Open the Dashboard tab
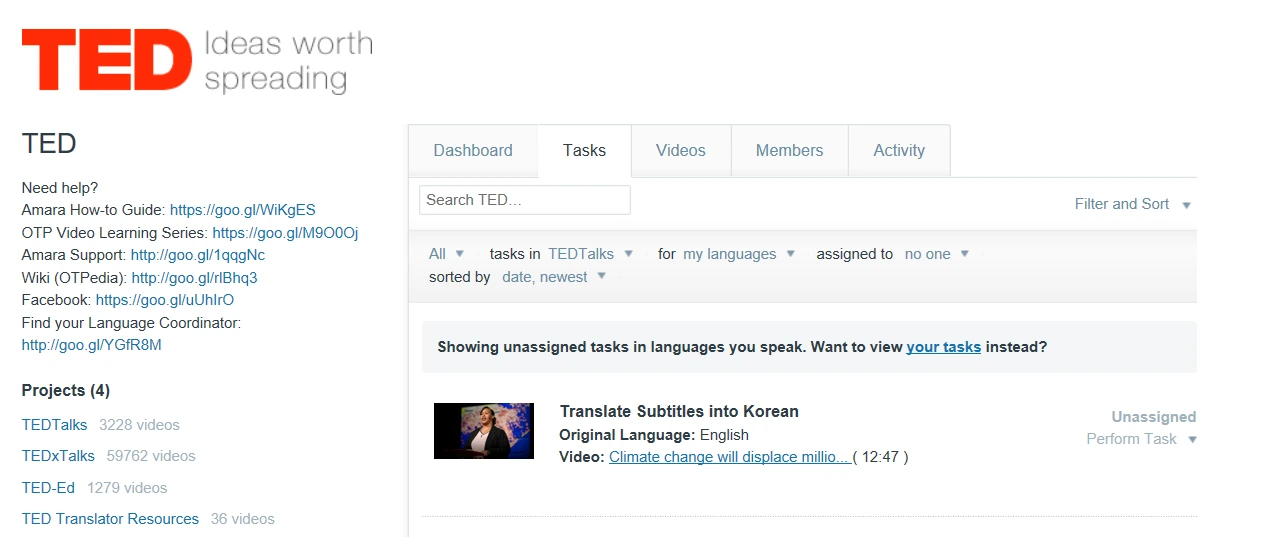 pos(473,150)
